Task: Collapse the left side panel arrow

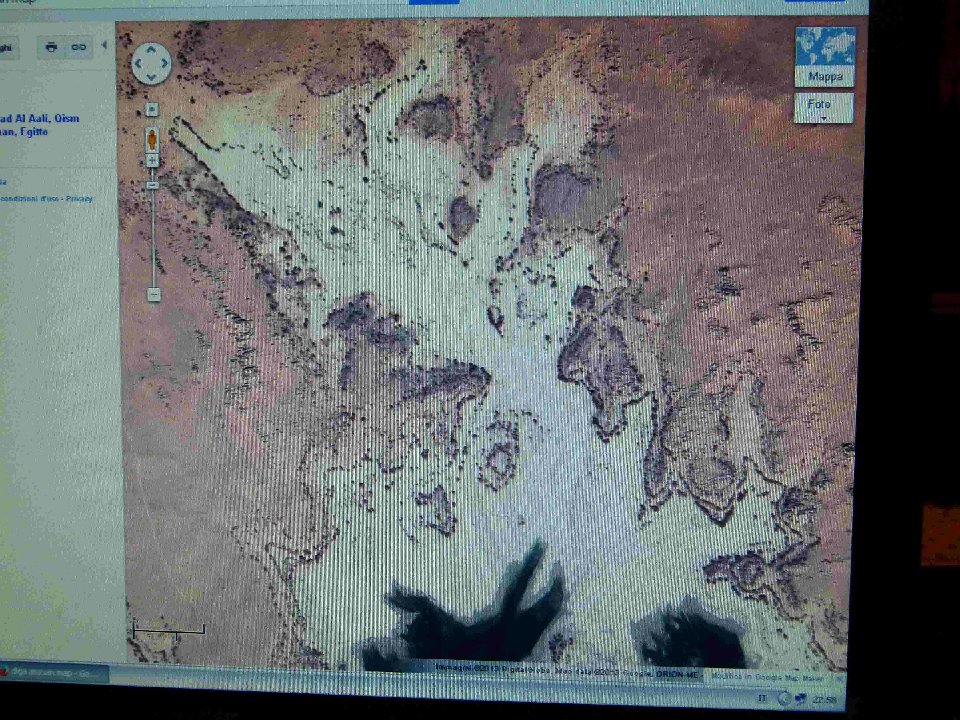Action: 104,45
